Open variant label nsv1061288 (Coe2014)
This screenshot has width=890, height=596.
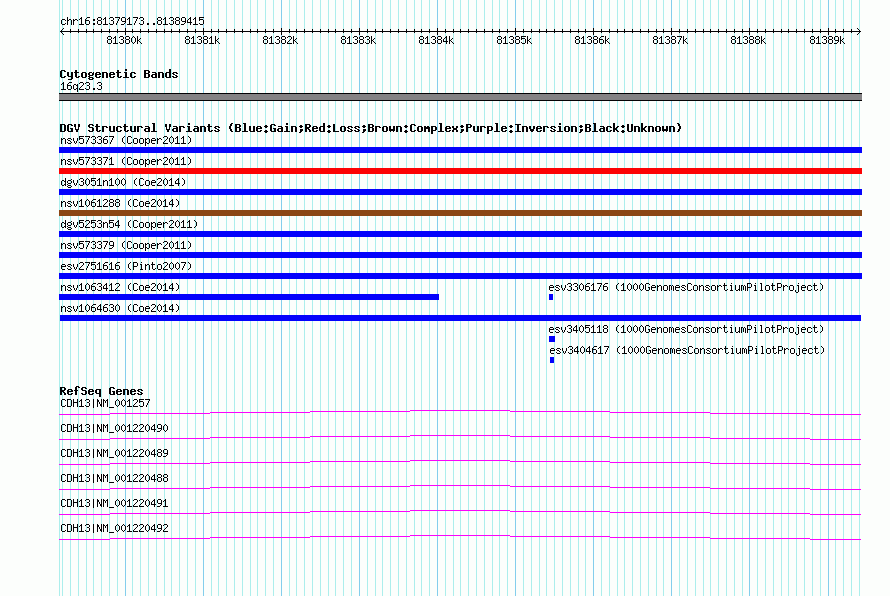point(120,203)
